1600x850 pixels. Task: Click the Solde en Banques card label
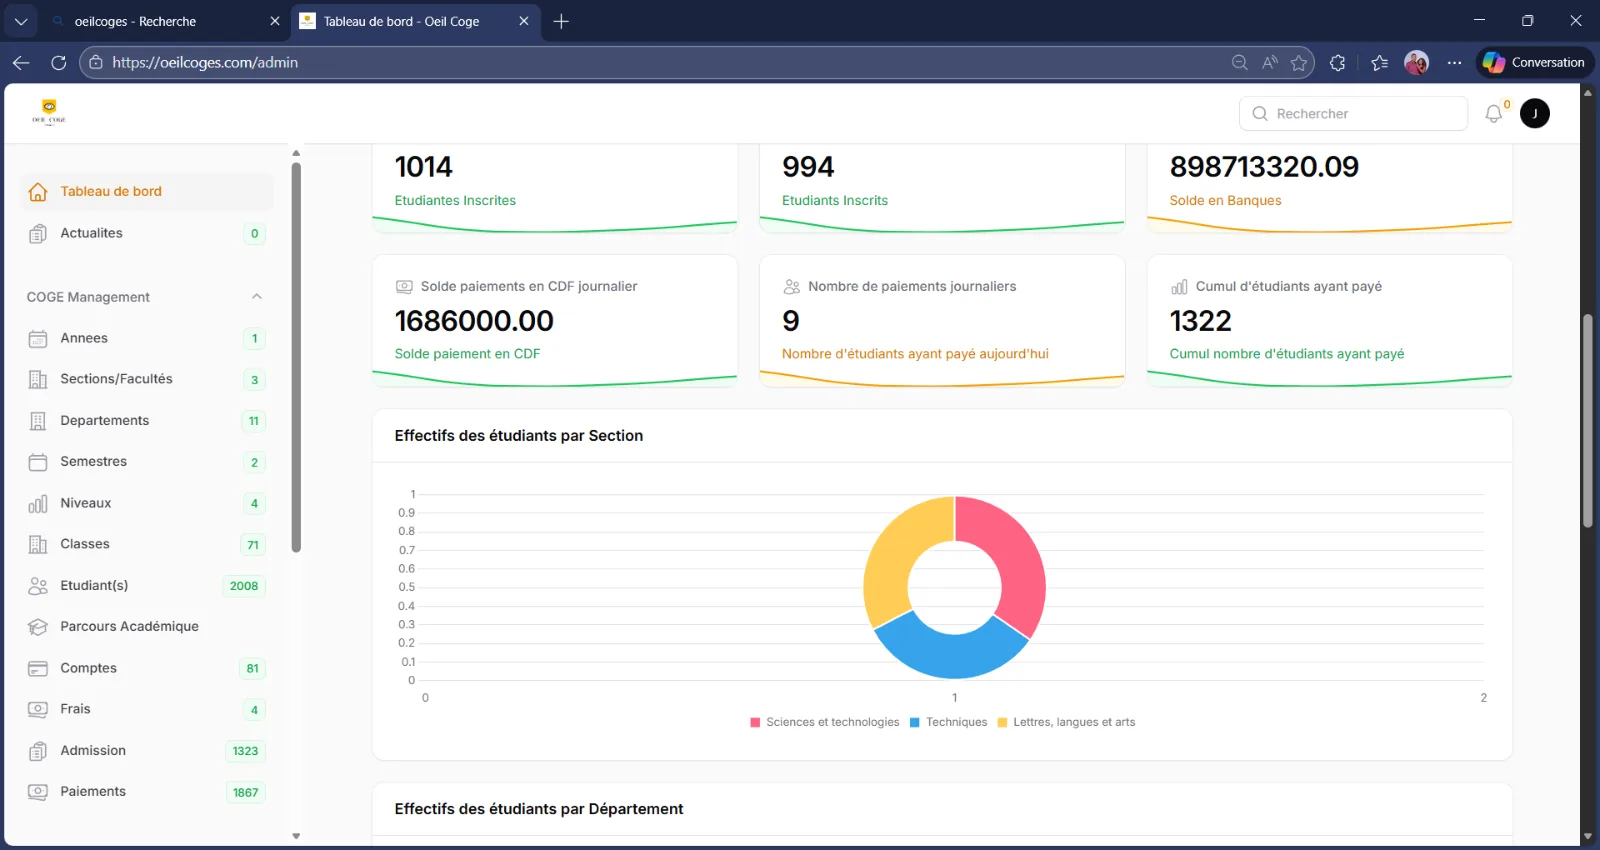[x=1225, y=201]
